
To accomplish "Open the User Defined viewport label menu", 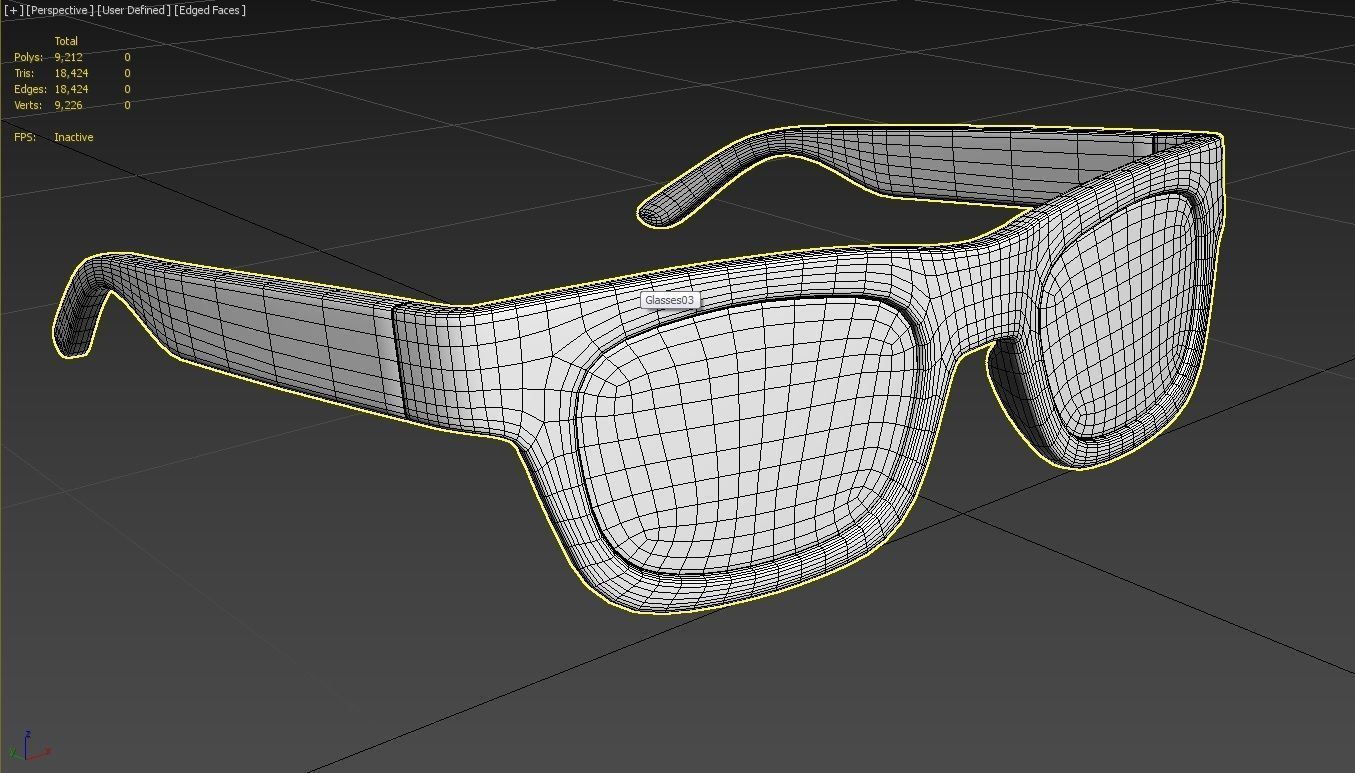I will pyautogui.click(x=134, y=10).
